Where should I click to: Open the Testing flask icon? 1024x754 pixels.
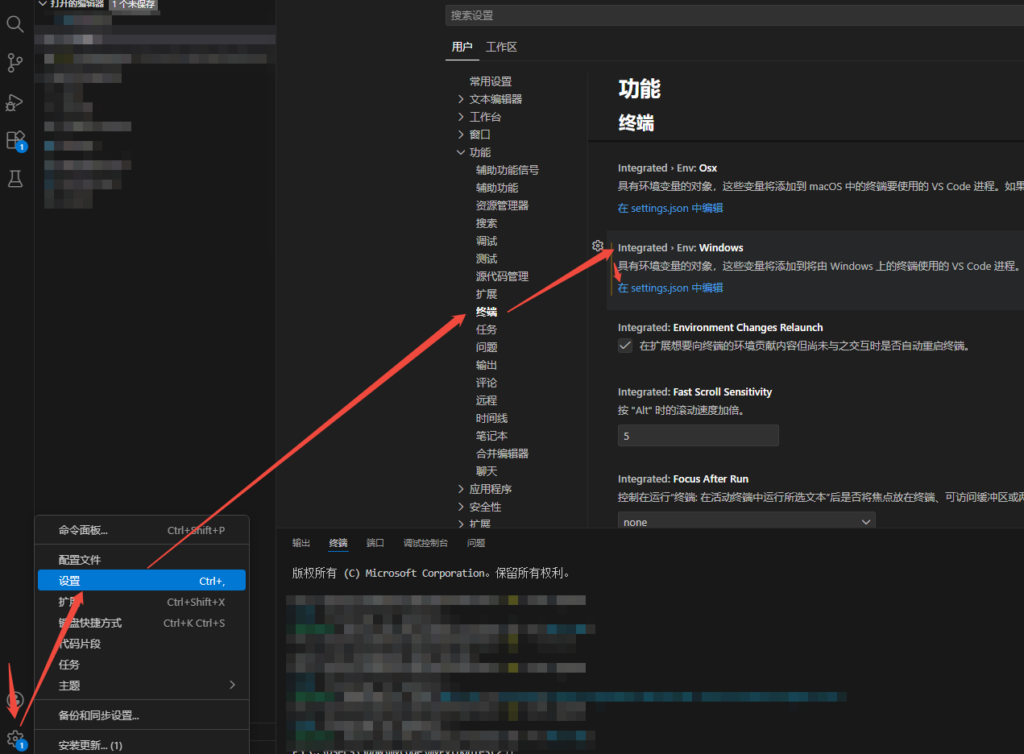click(15, 179)
